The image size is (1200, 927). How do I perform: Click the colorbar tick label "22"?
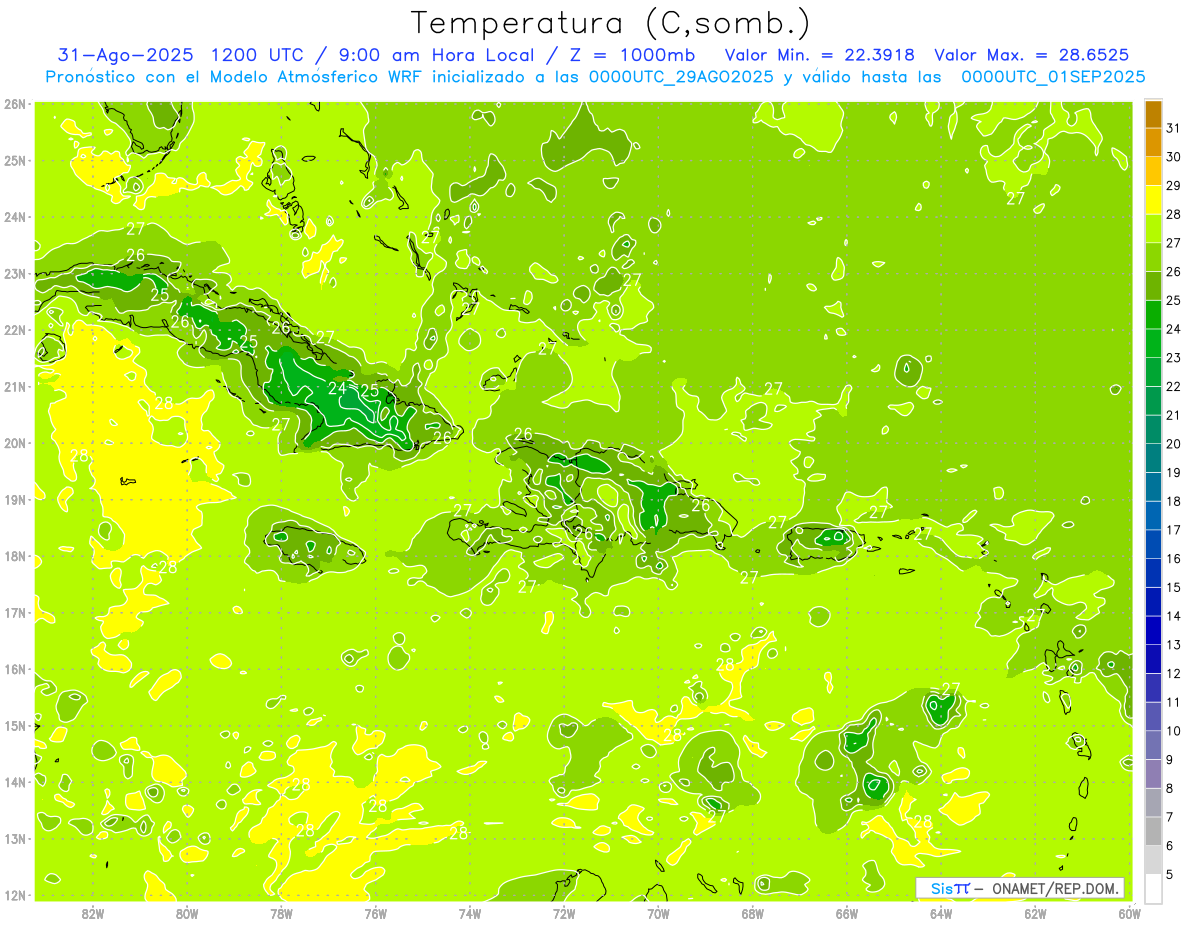pyautogui.click(x=1174, y=387)
